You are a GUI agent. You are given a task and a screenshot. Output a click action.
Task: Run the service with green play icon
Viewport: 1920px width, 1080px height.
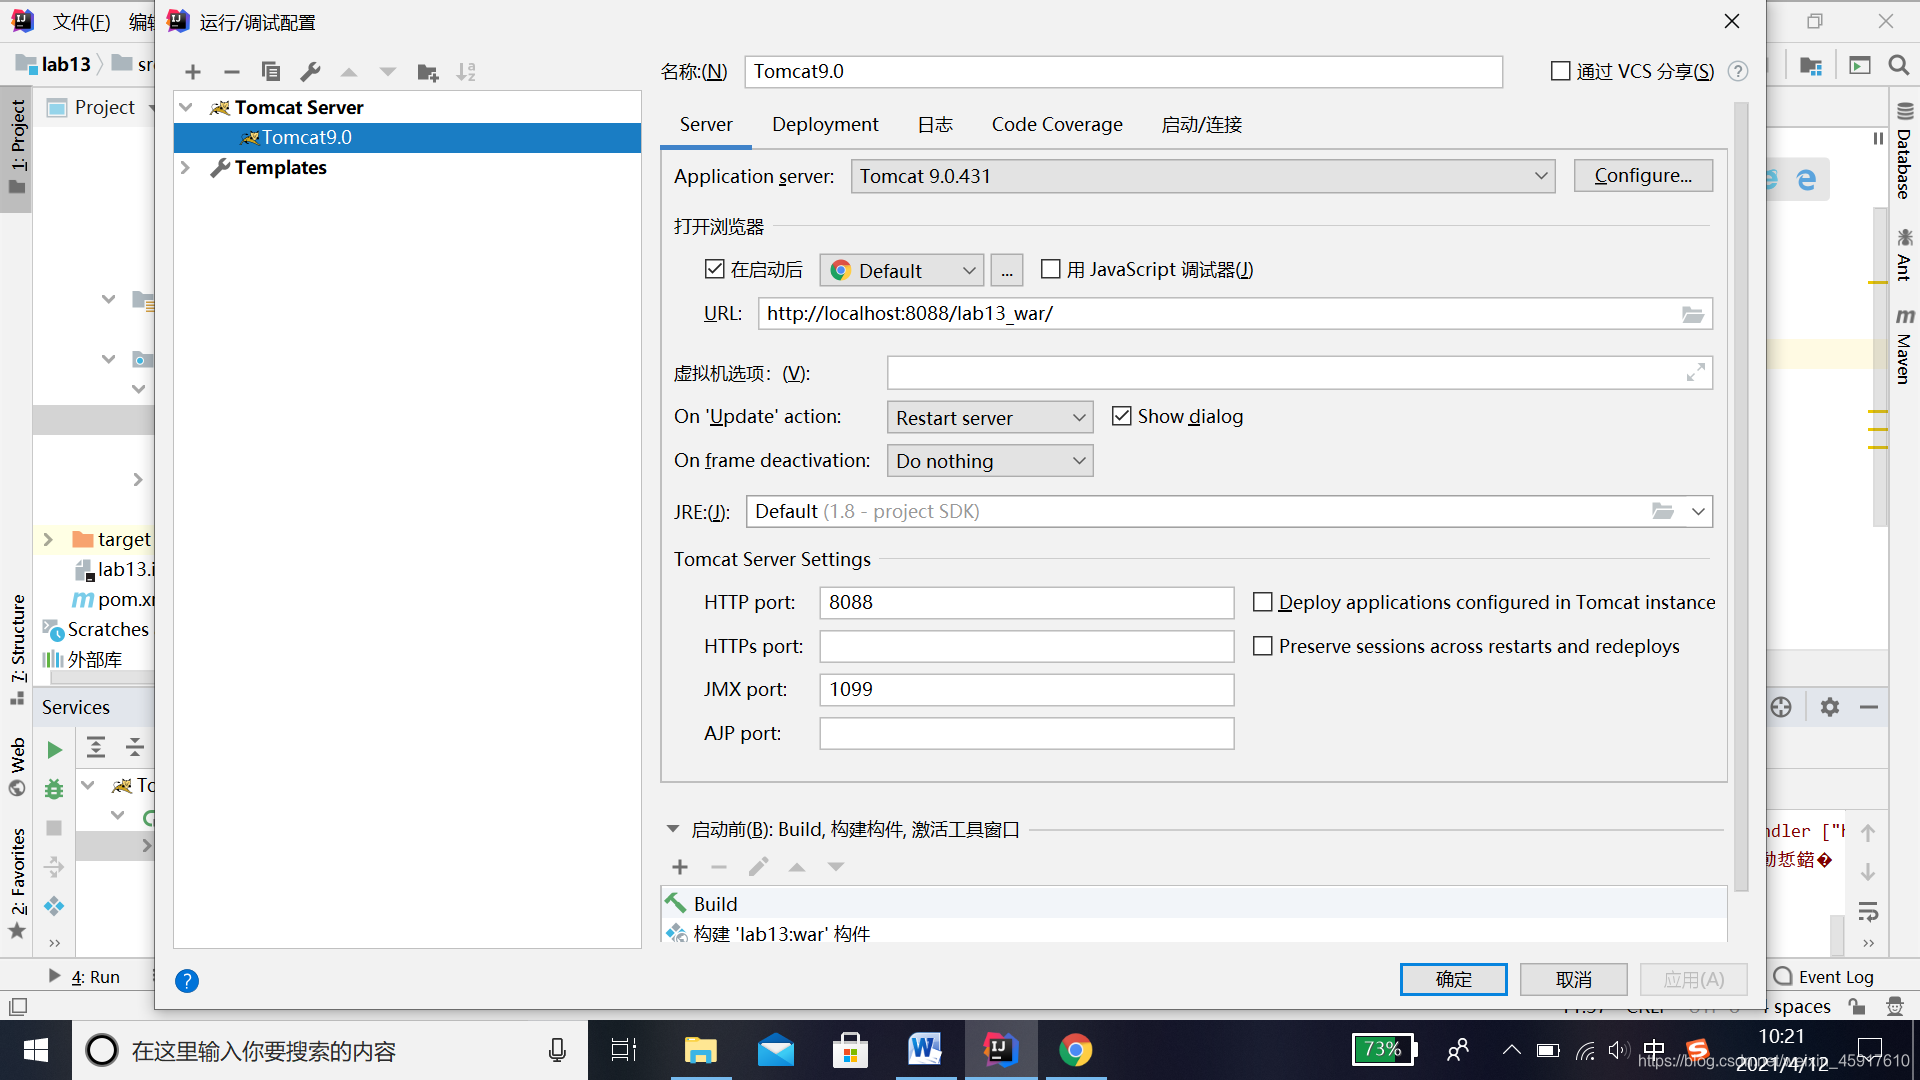54,750
